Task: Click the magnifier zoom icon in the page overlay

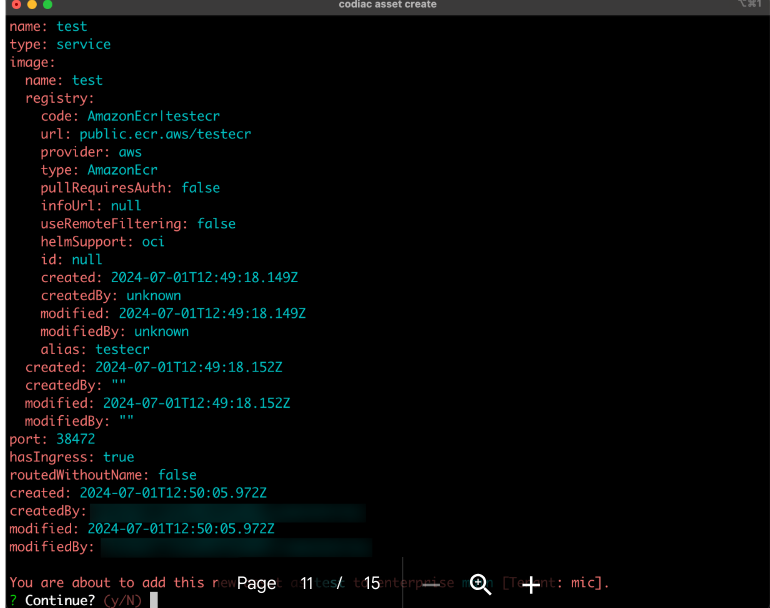Action: click(480, 584)
